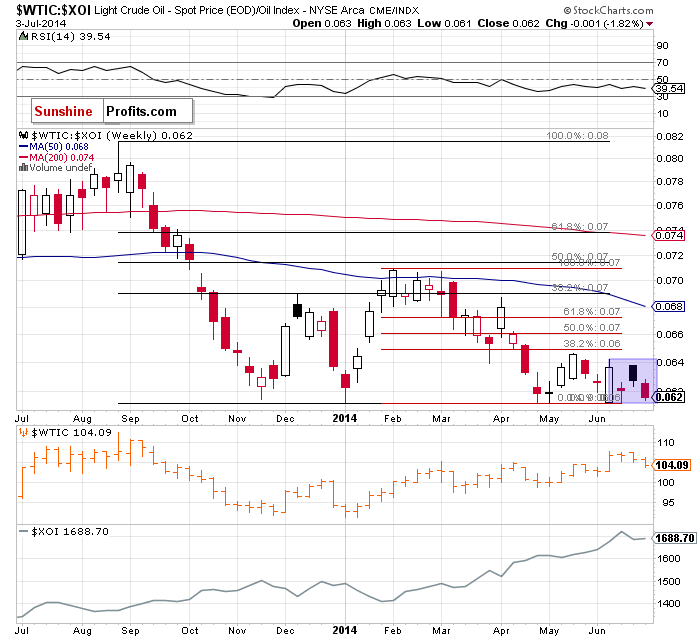Click the solid black candlestick in December
Image resolution: width=700 pixels, height=639 pixels.
297,310
